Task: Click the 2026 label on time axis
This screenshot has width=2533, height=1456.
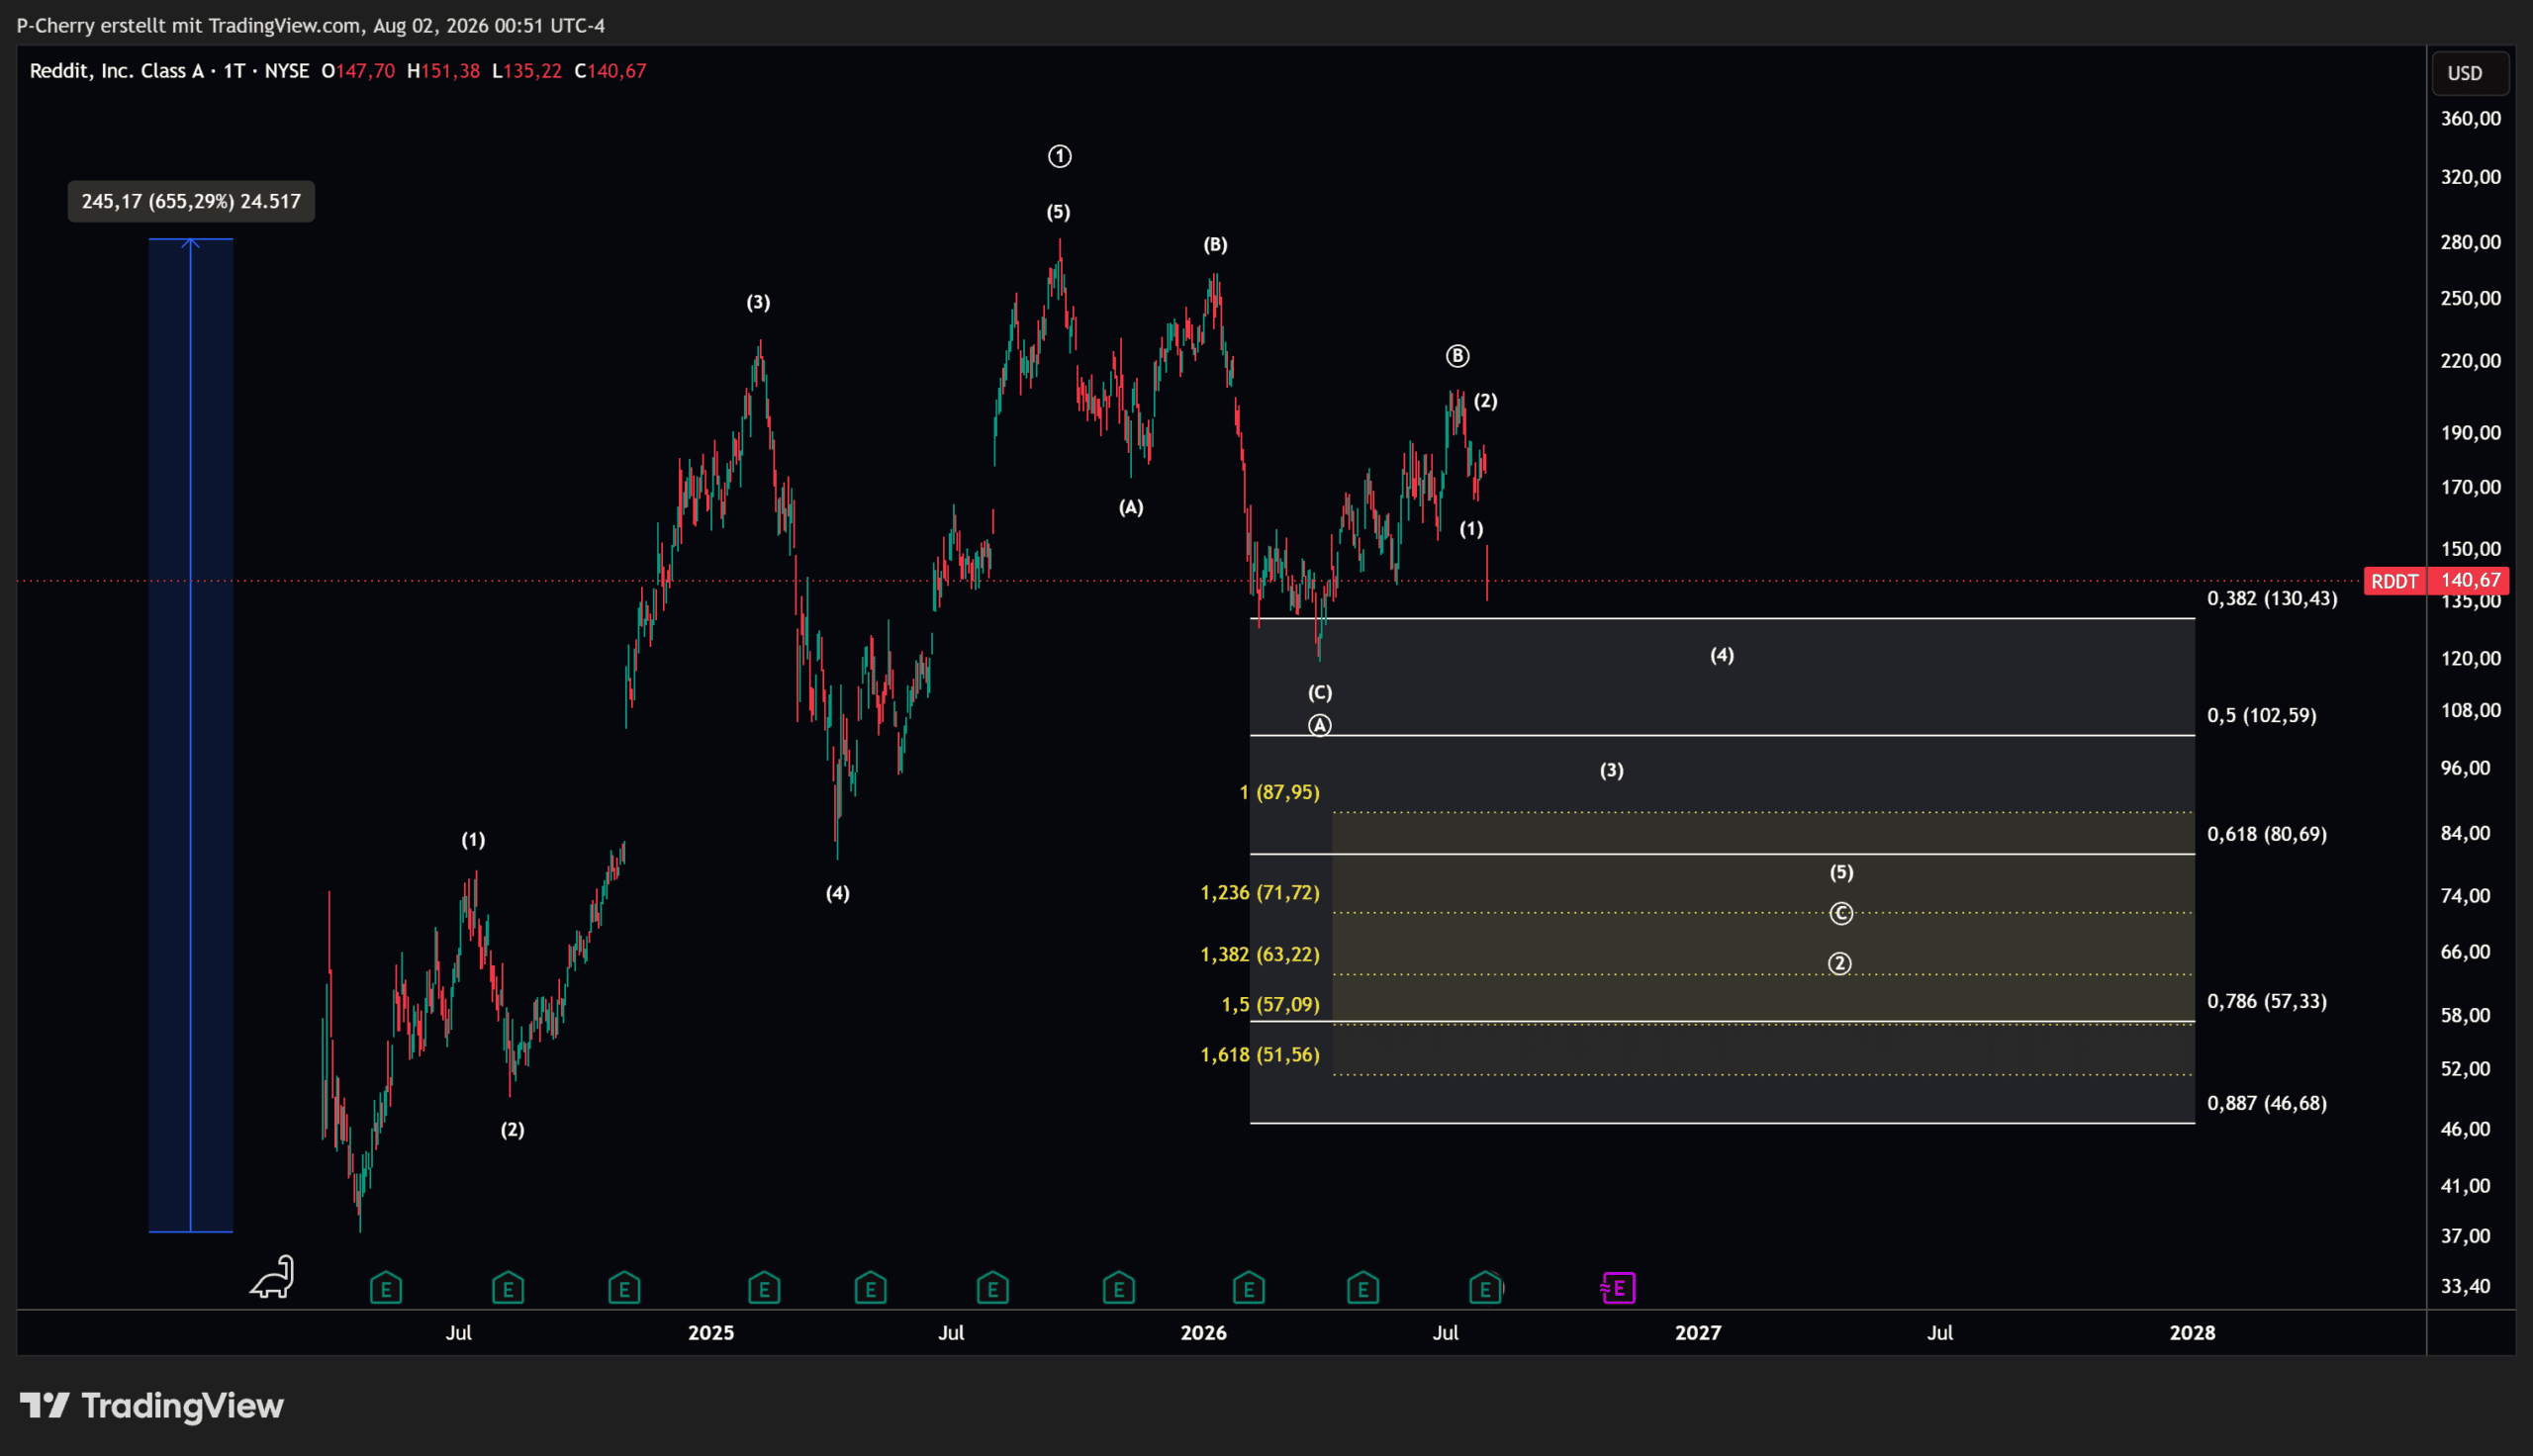Action: click(1203, 1333)
